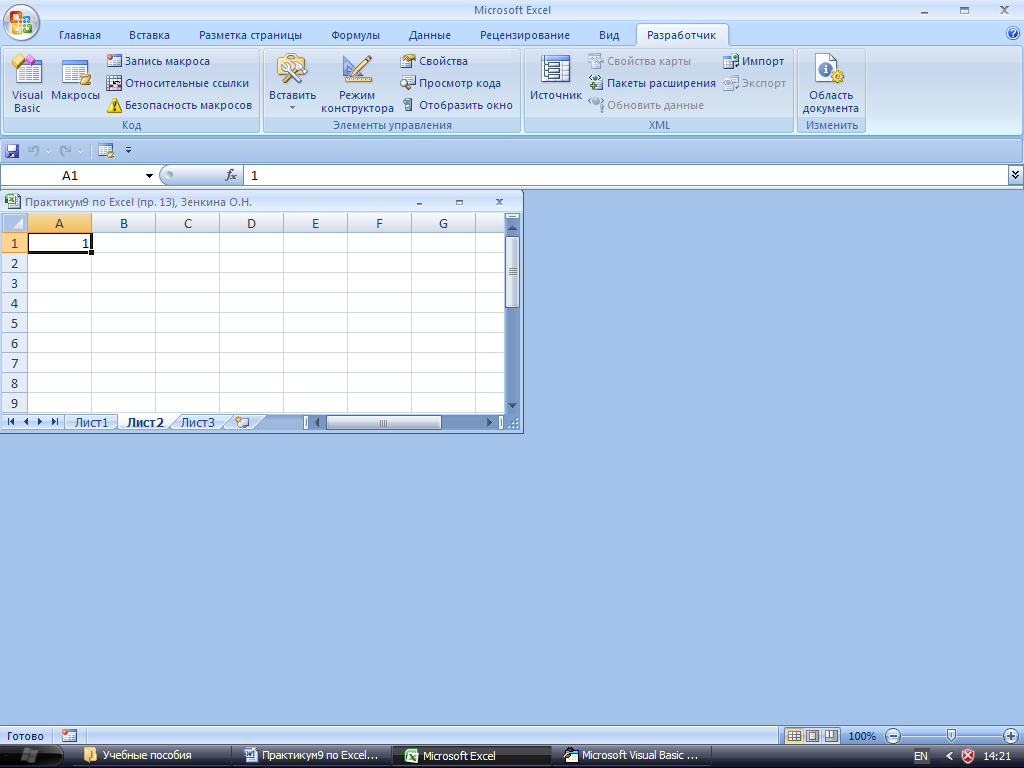
Task: Open the Разметка страницы tab
Action: (250, 35)
